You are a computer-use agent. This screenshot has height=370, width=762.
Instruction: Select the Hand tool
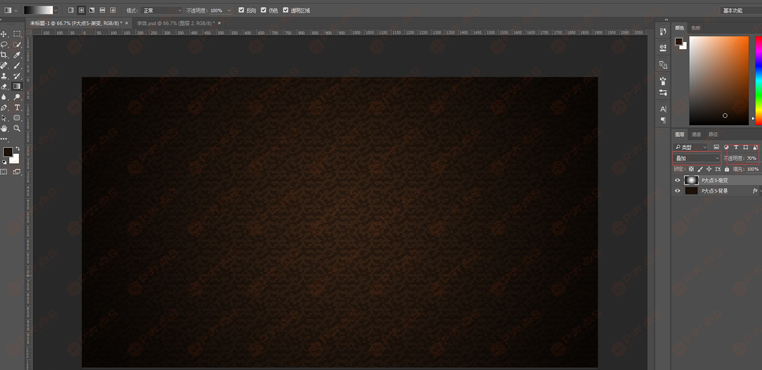tap(4, 128)
